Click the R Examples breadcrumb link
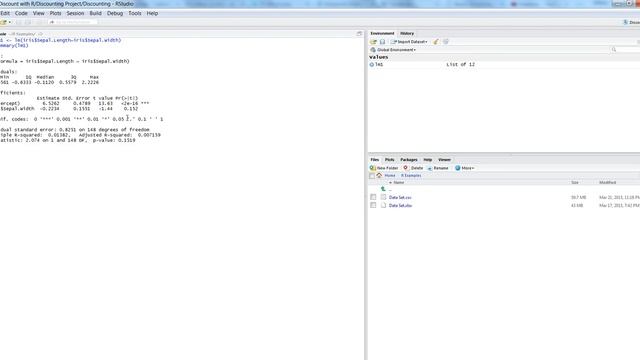640x360 pixels. pyautogui.click(x=411, y=176)
